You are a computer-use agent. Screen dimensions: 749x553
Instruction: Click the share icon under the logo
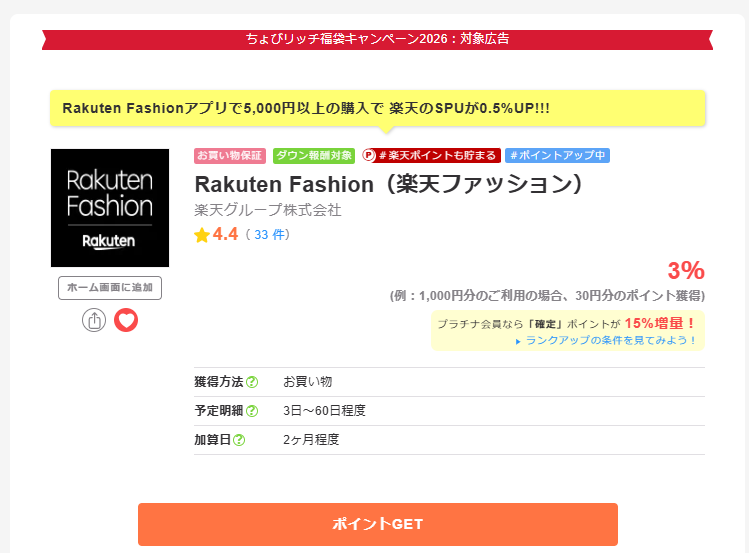[x=94, y=320]
